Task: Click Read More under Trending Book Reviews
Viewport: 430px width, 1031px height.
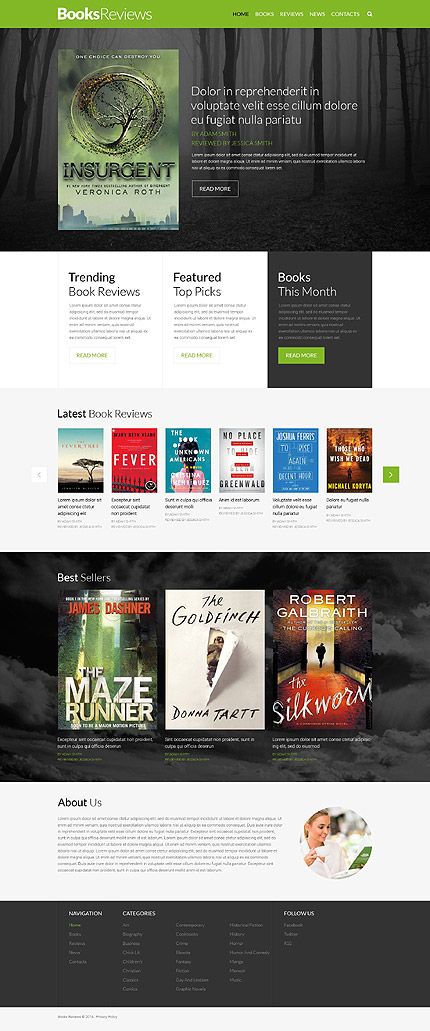Action: (x=92, y=355)
